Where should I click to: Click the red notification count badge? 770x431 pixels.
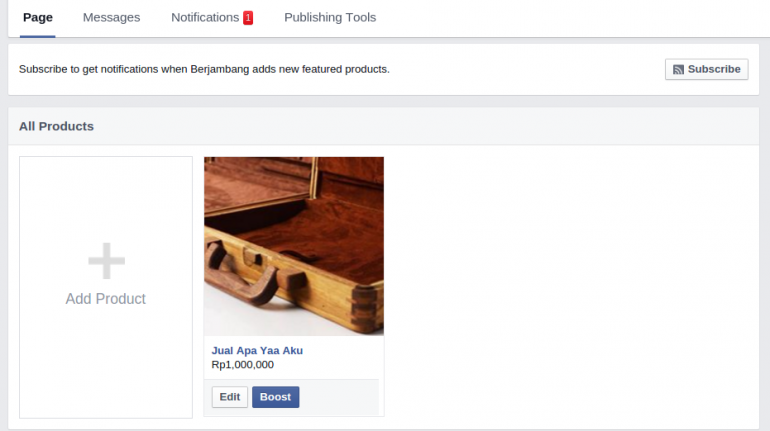[248, 18]
